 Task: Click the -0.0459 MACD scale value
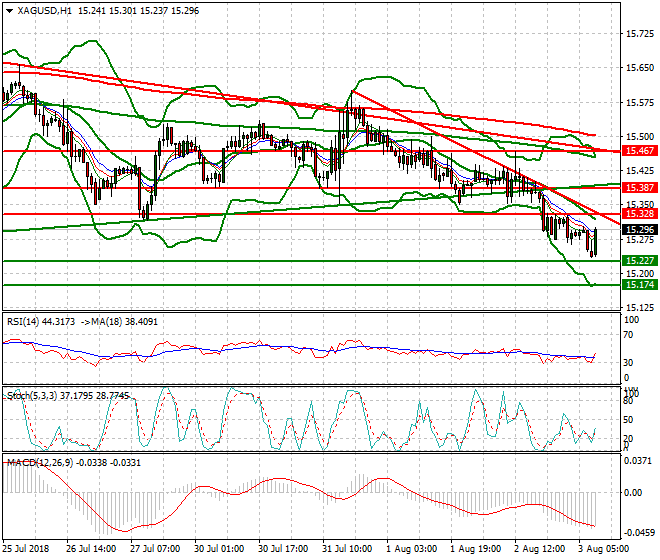pyautogui.click(x=638, y=533)
